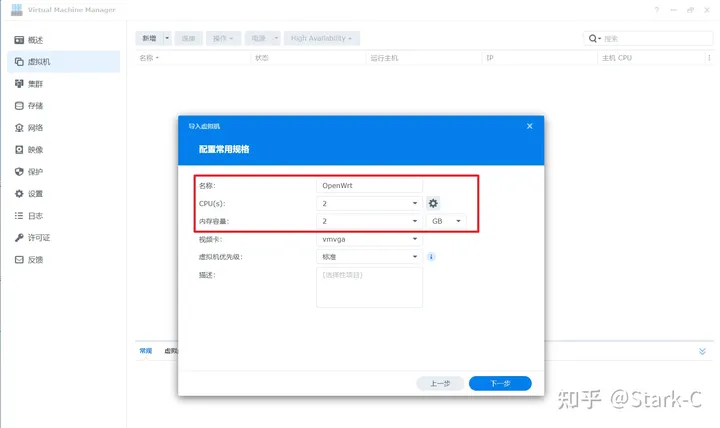Screen dimensions: 720x428
Task: Sort by 运行主机 column header
Action: pos(424,58)
